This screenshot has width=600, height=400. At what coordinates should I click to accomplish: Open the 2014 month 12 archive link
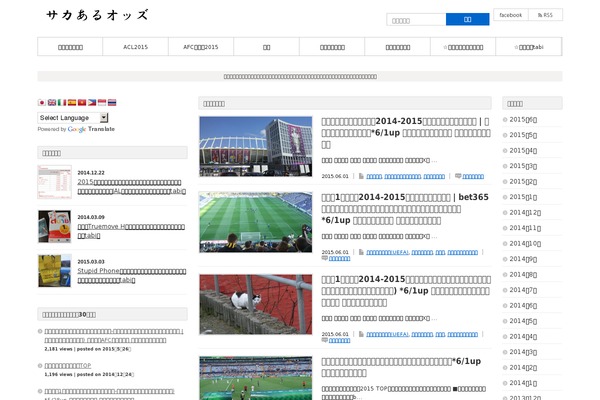tap(525, 212)
